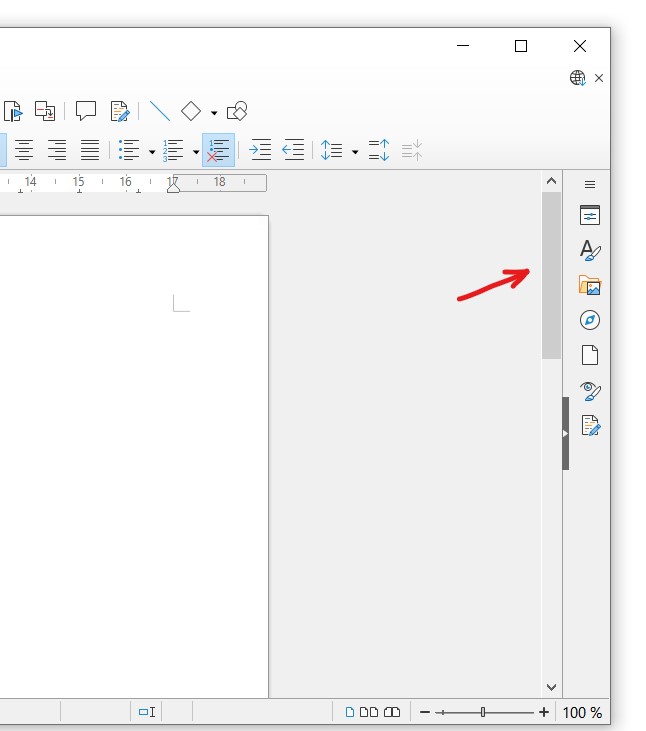Open the Properties sidebar deck

tap(590, 215)
